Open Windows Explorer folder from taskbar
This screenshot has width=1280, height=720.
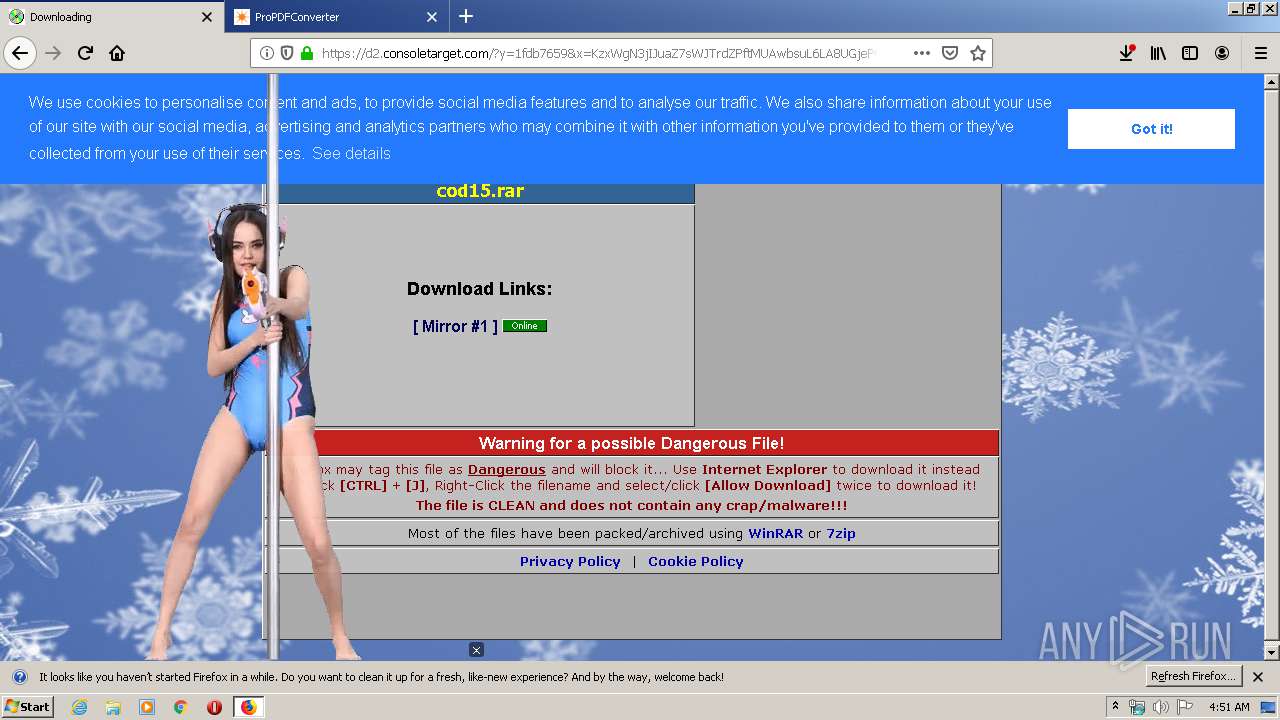tap(113, 707)
